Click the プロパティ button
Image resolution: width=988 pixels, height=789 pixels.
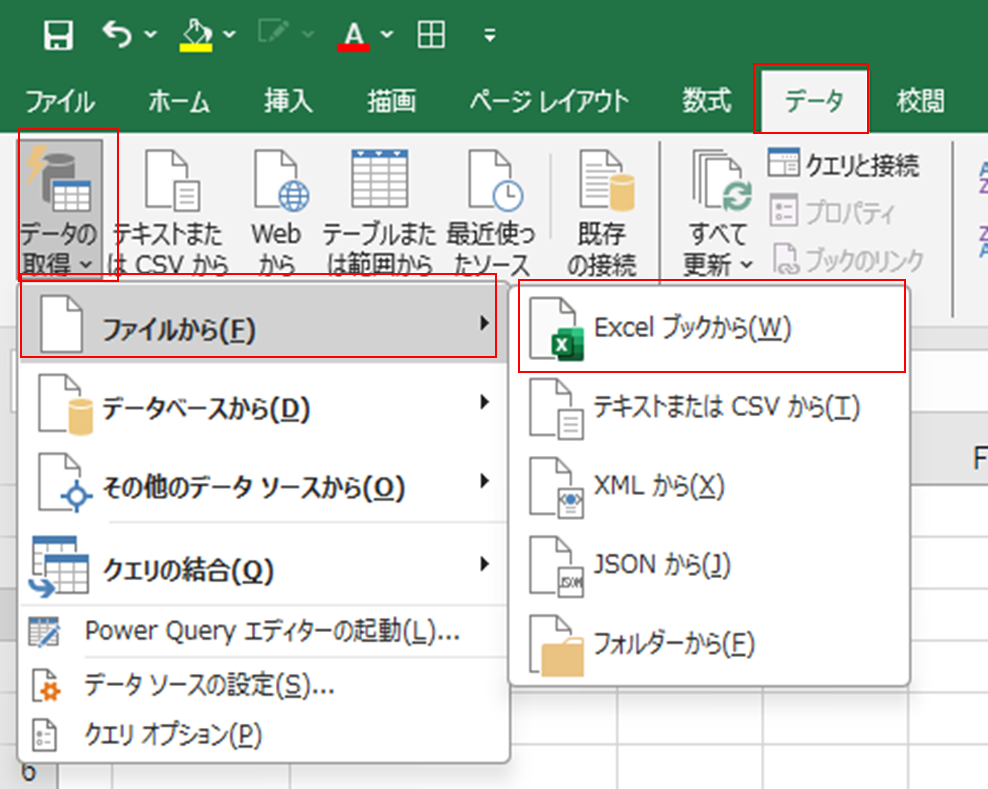coord(832,212)
